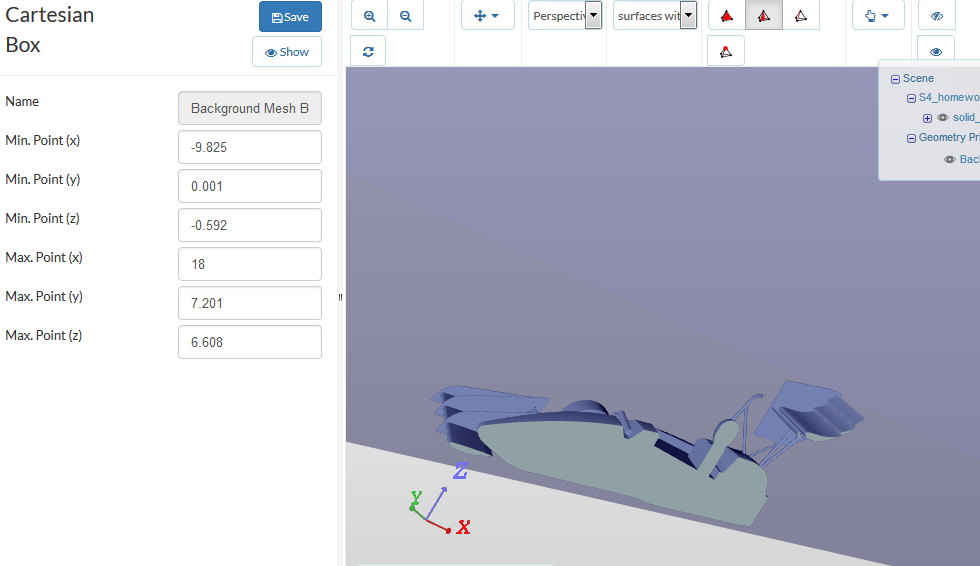Image resolution: width=980 pixels, height=566 pixels.
Task: Save the Cartesian Box settings
Action: coord(290,17)
